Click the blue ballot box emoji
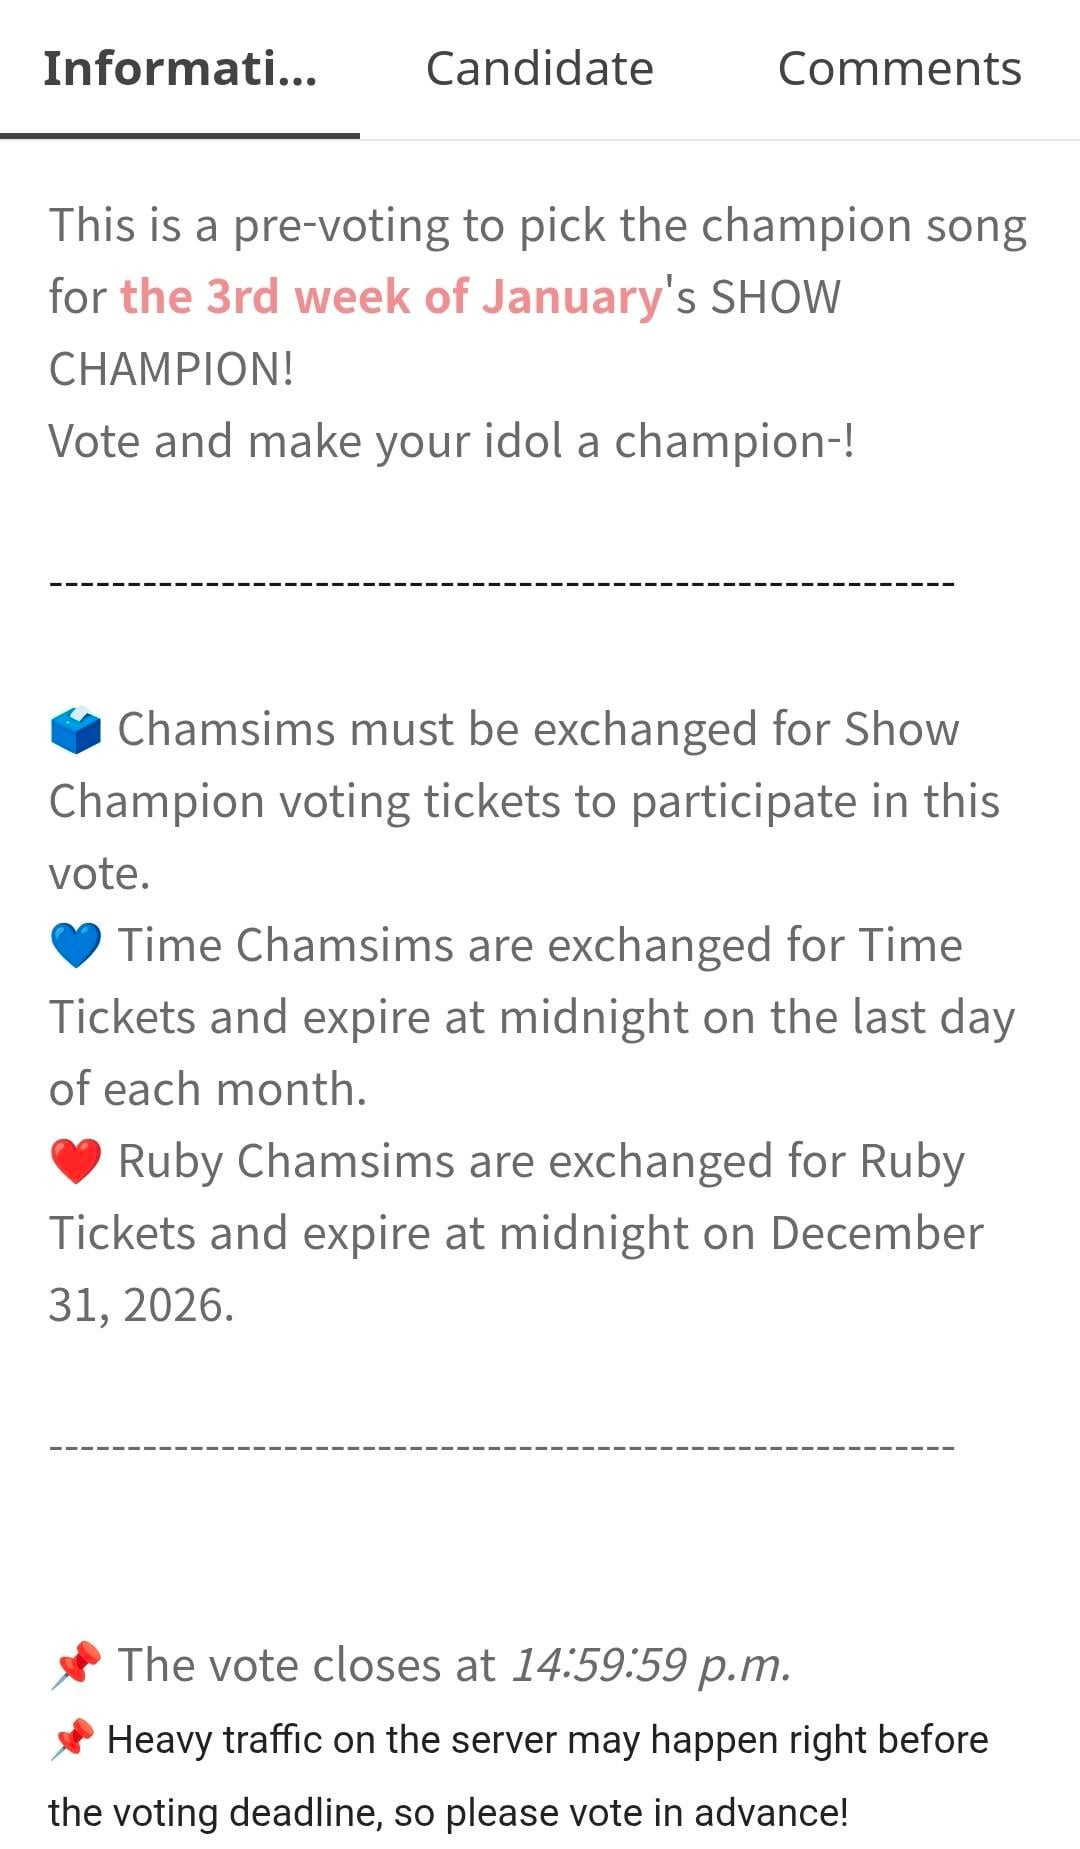 tap(75, 730)
